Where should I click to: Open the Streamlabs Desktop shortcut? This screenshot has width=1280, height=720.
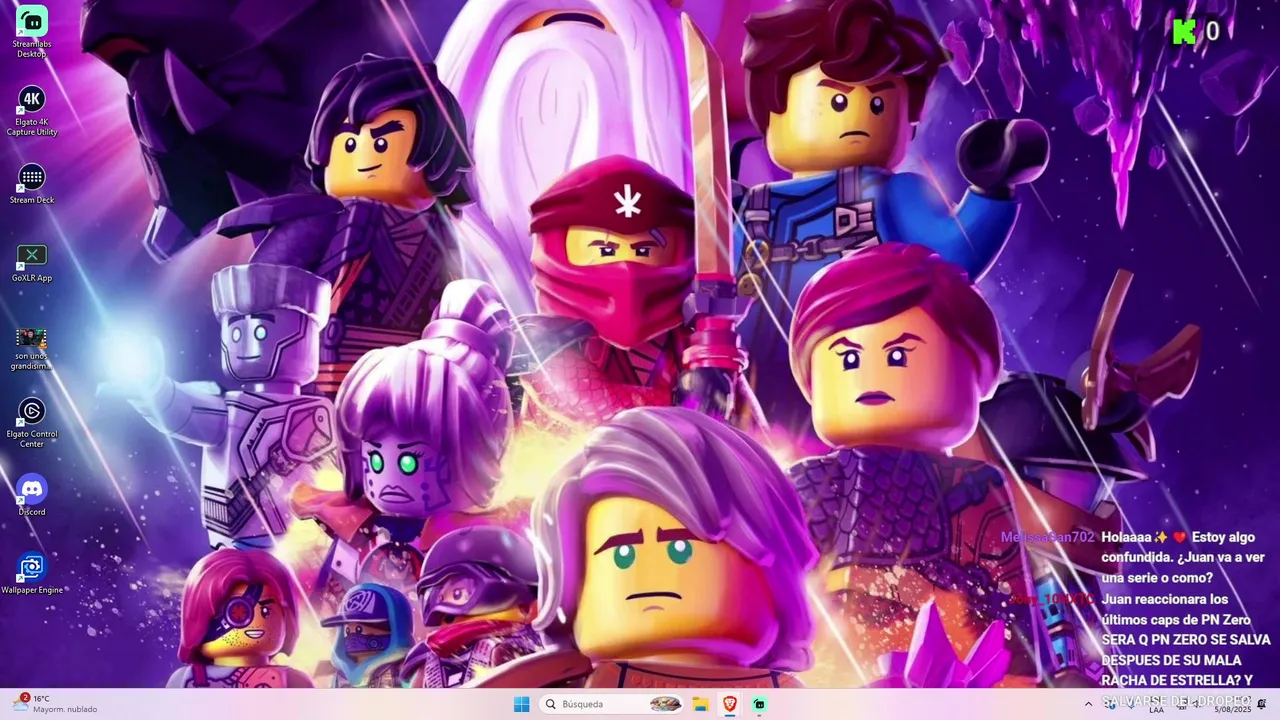[32, 32]
